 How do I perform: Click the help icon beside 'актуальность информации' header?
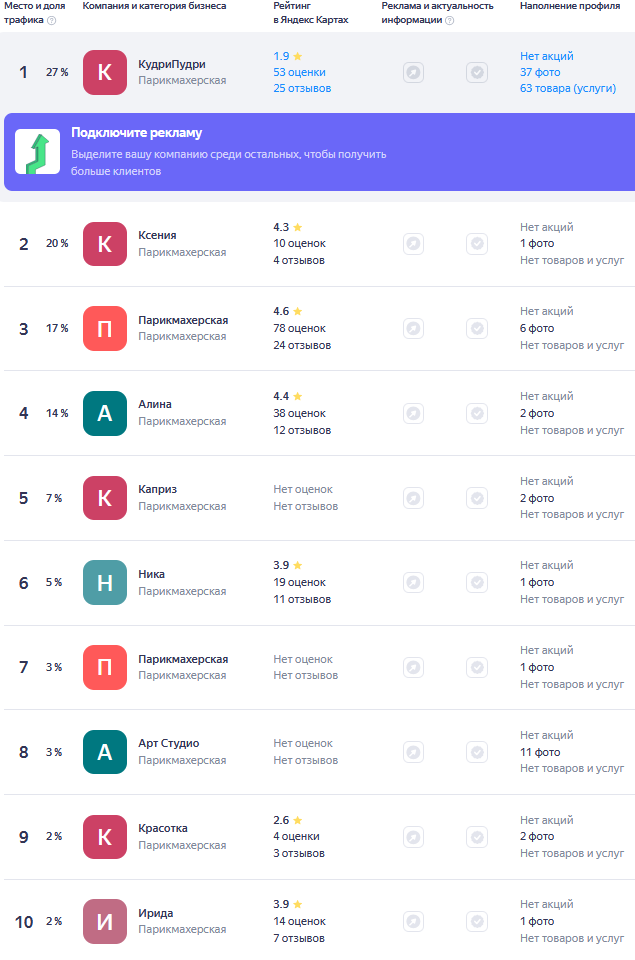pyautogui.click(x=449, y=20)
